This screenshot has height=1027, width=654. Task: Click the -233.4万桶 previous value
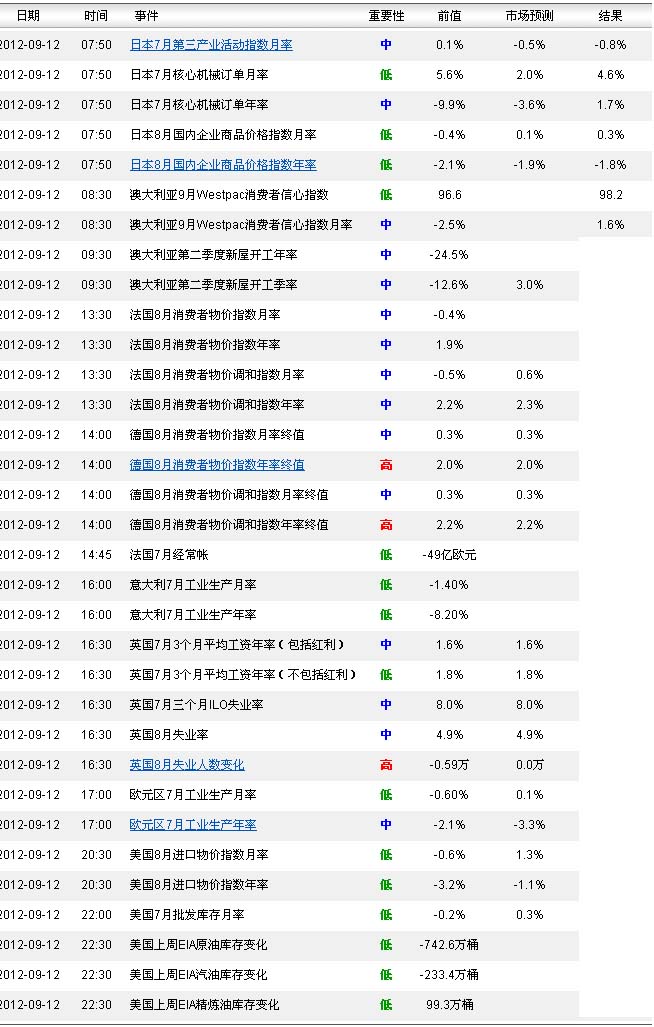449,975
